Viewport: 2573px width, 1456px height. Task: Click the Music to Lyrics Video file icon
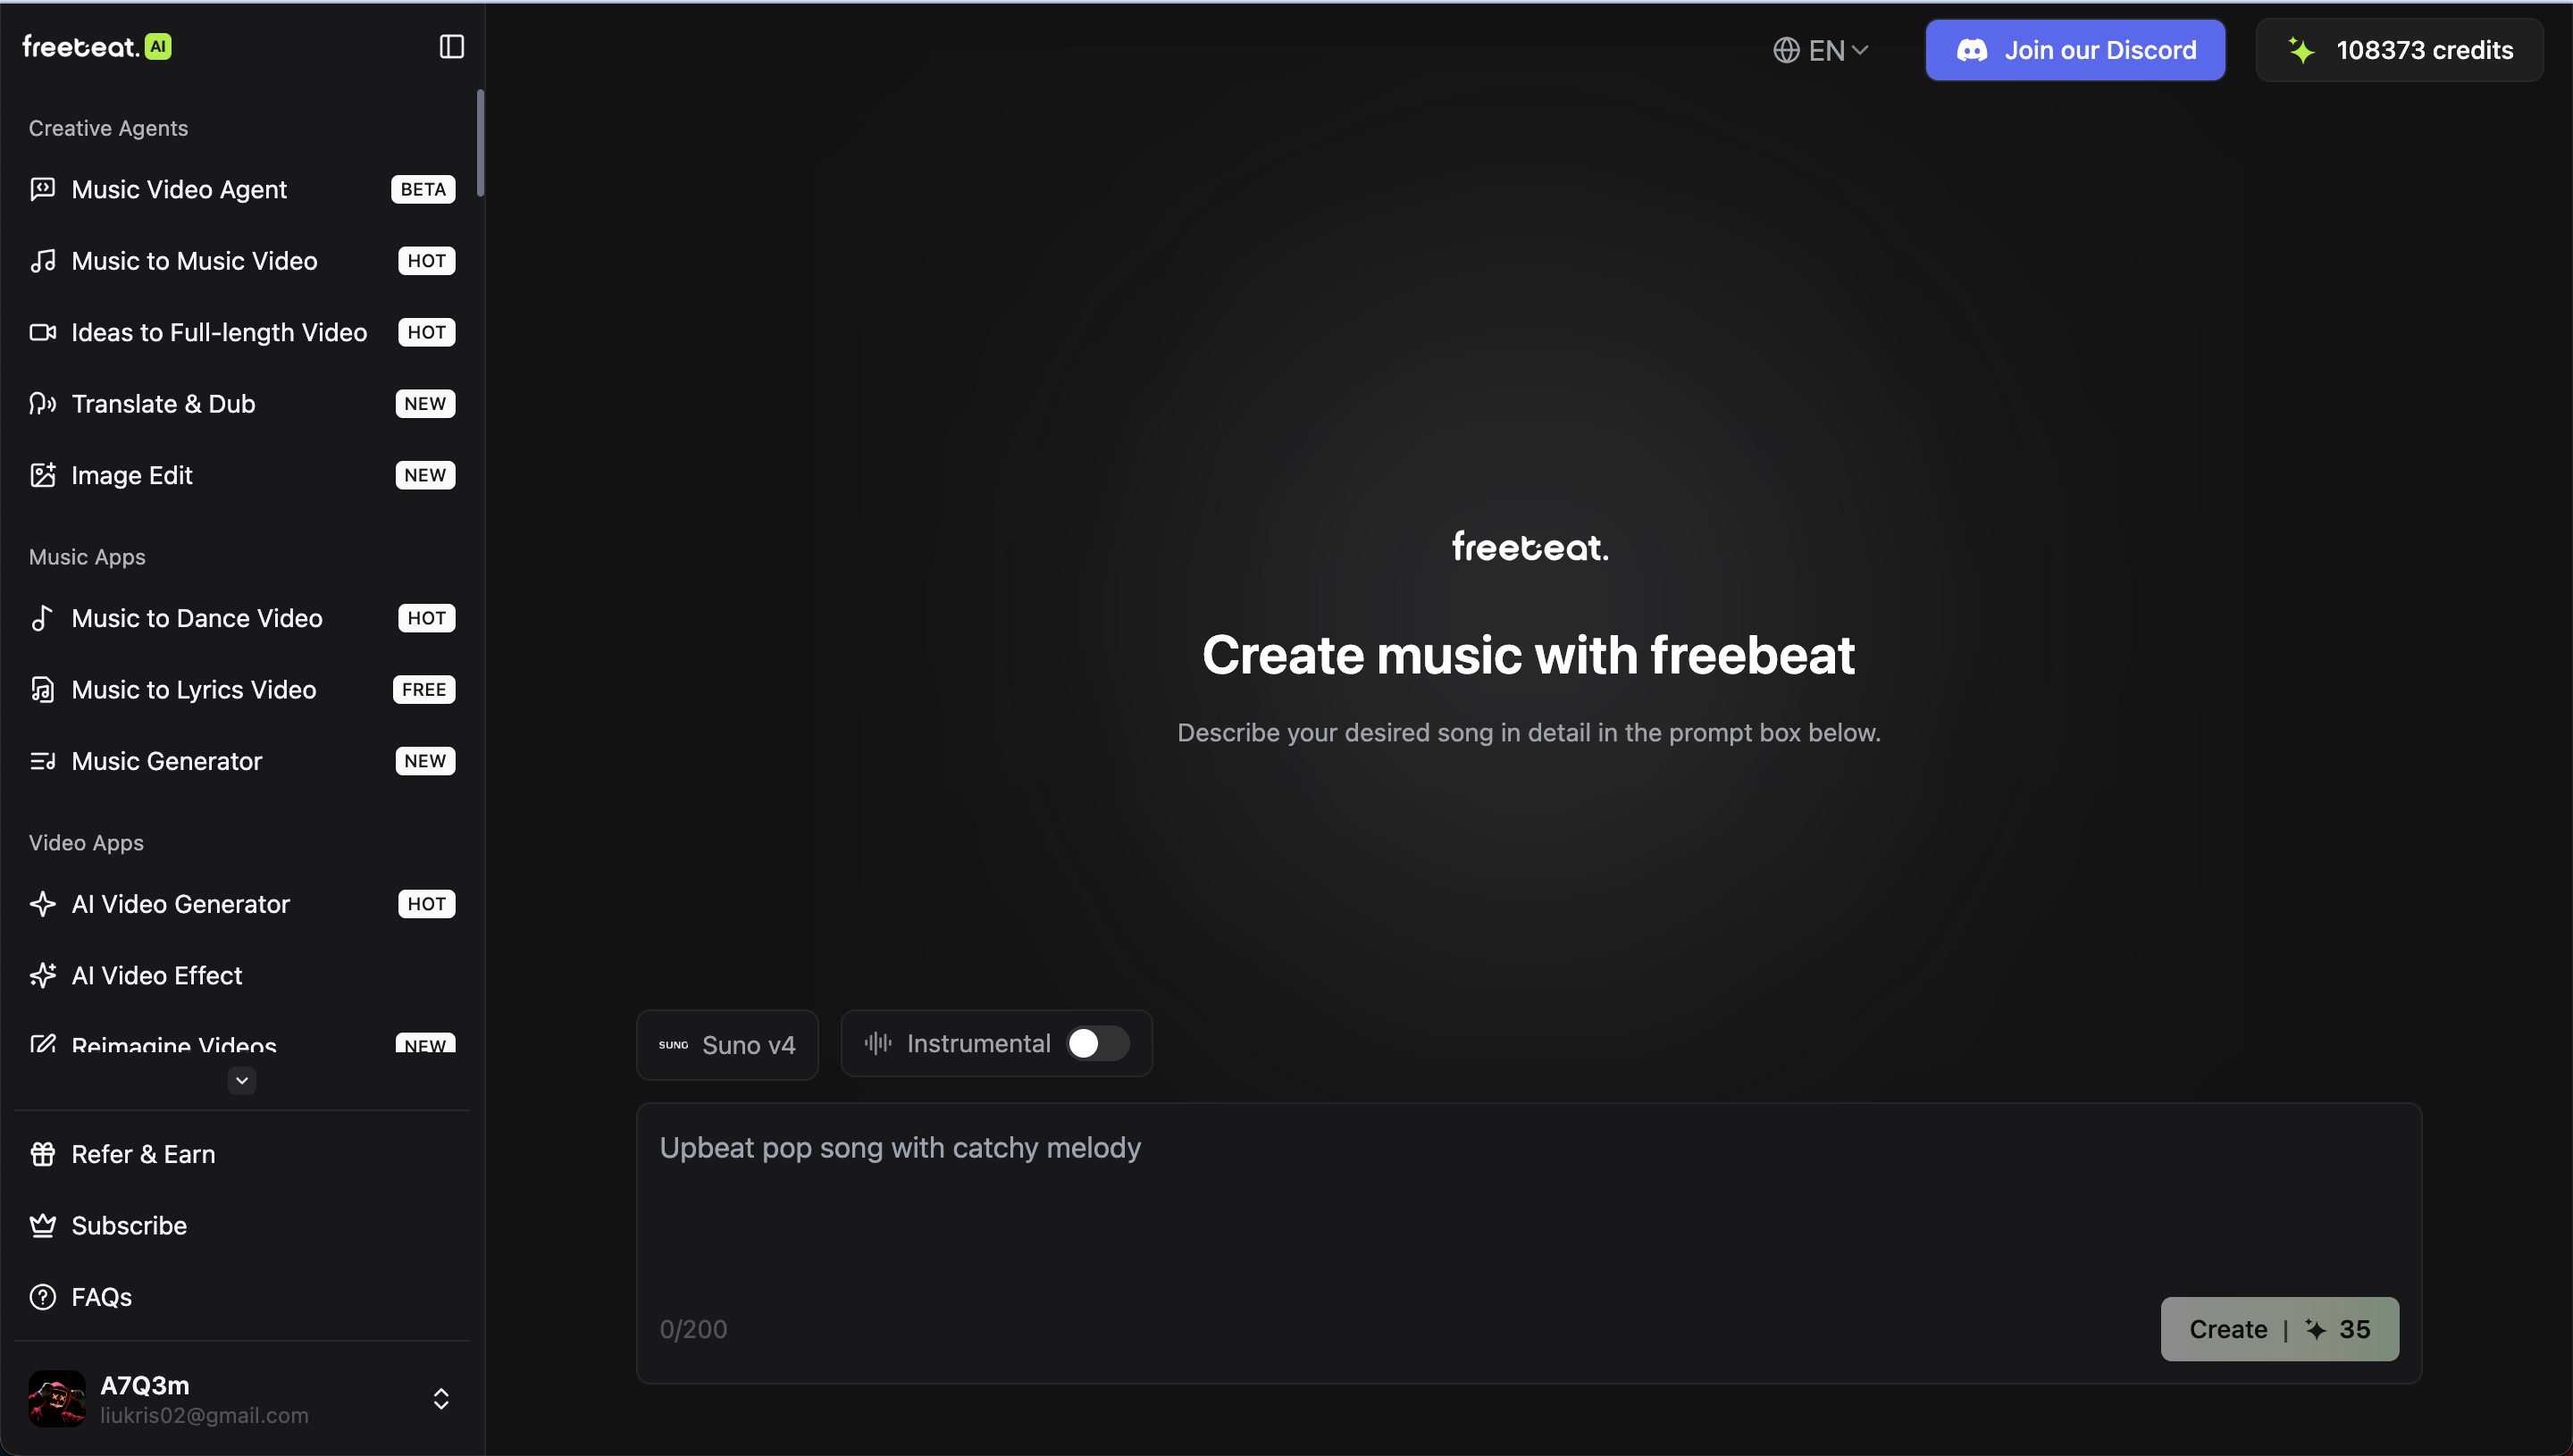click(x=42, y=690)
